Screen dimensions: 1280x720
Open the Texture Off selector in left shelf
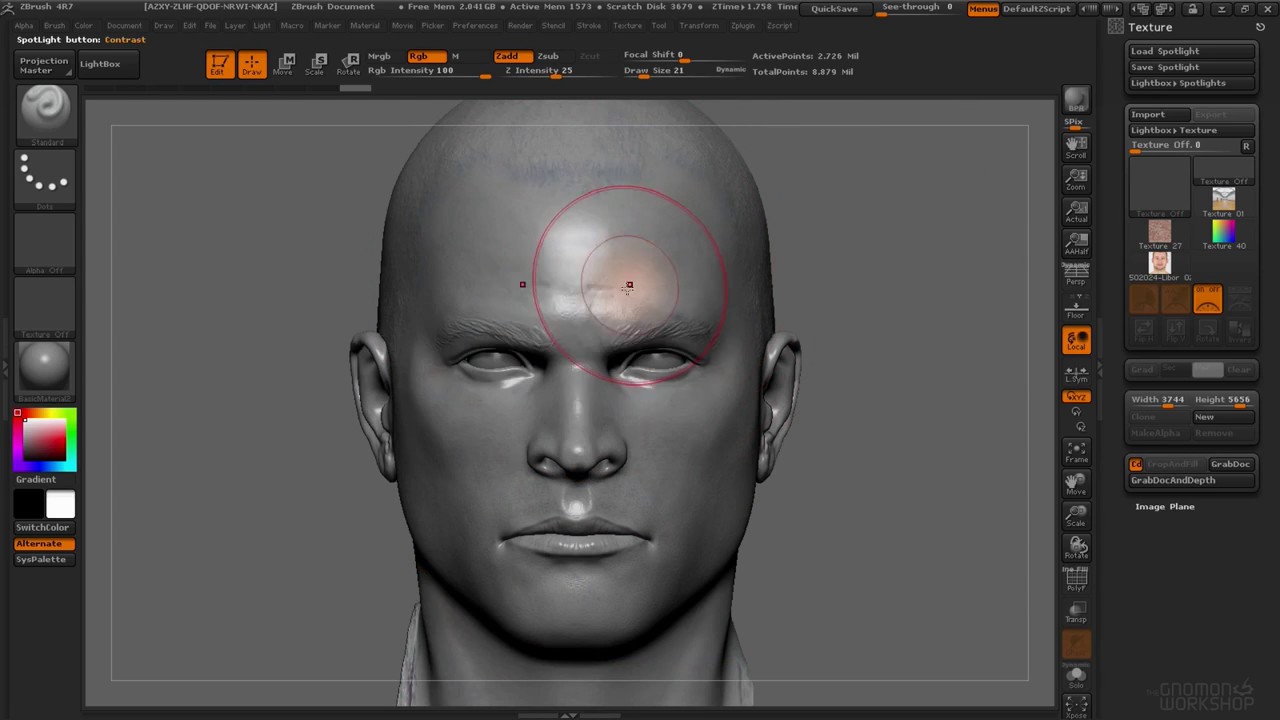coord(45,308)
